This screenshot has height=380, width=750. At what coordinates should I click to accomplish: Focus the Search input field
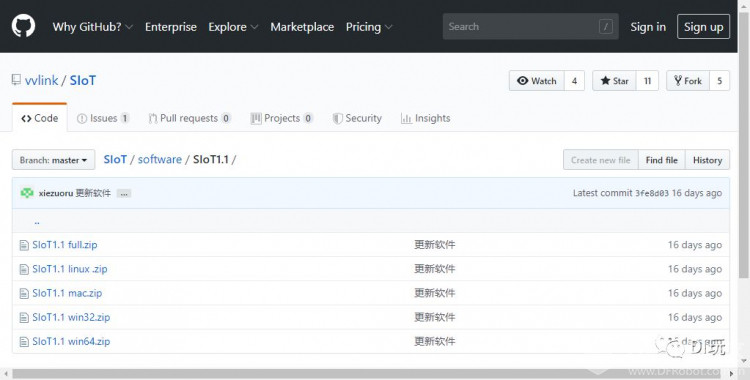point(530,26)
